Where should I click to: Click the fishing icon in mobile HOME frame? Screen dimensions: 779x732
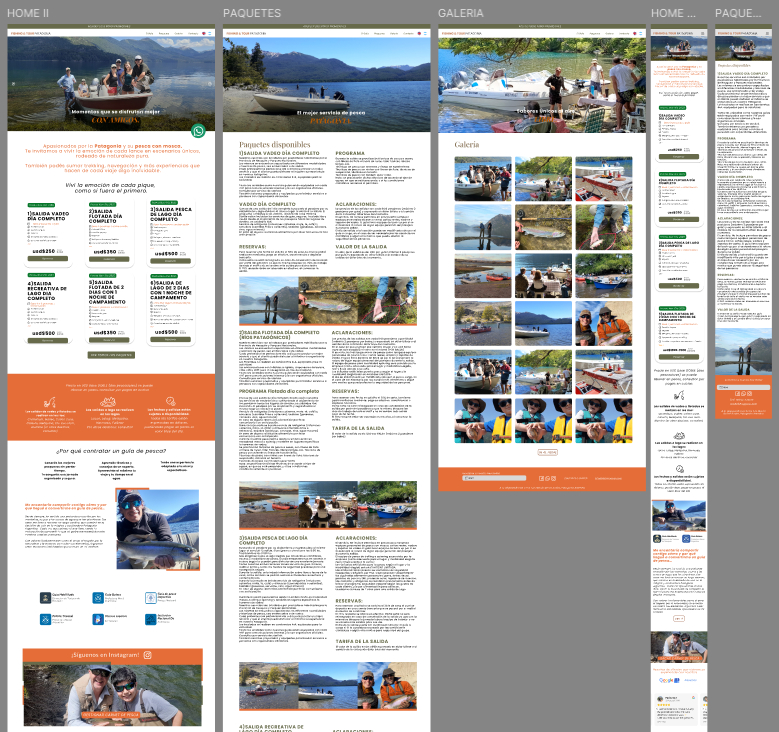click(x=679, y=396)
